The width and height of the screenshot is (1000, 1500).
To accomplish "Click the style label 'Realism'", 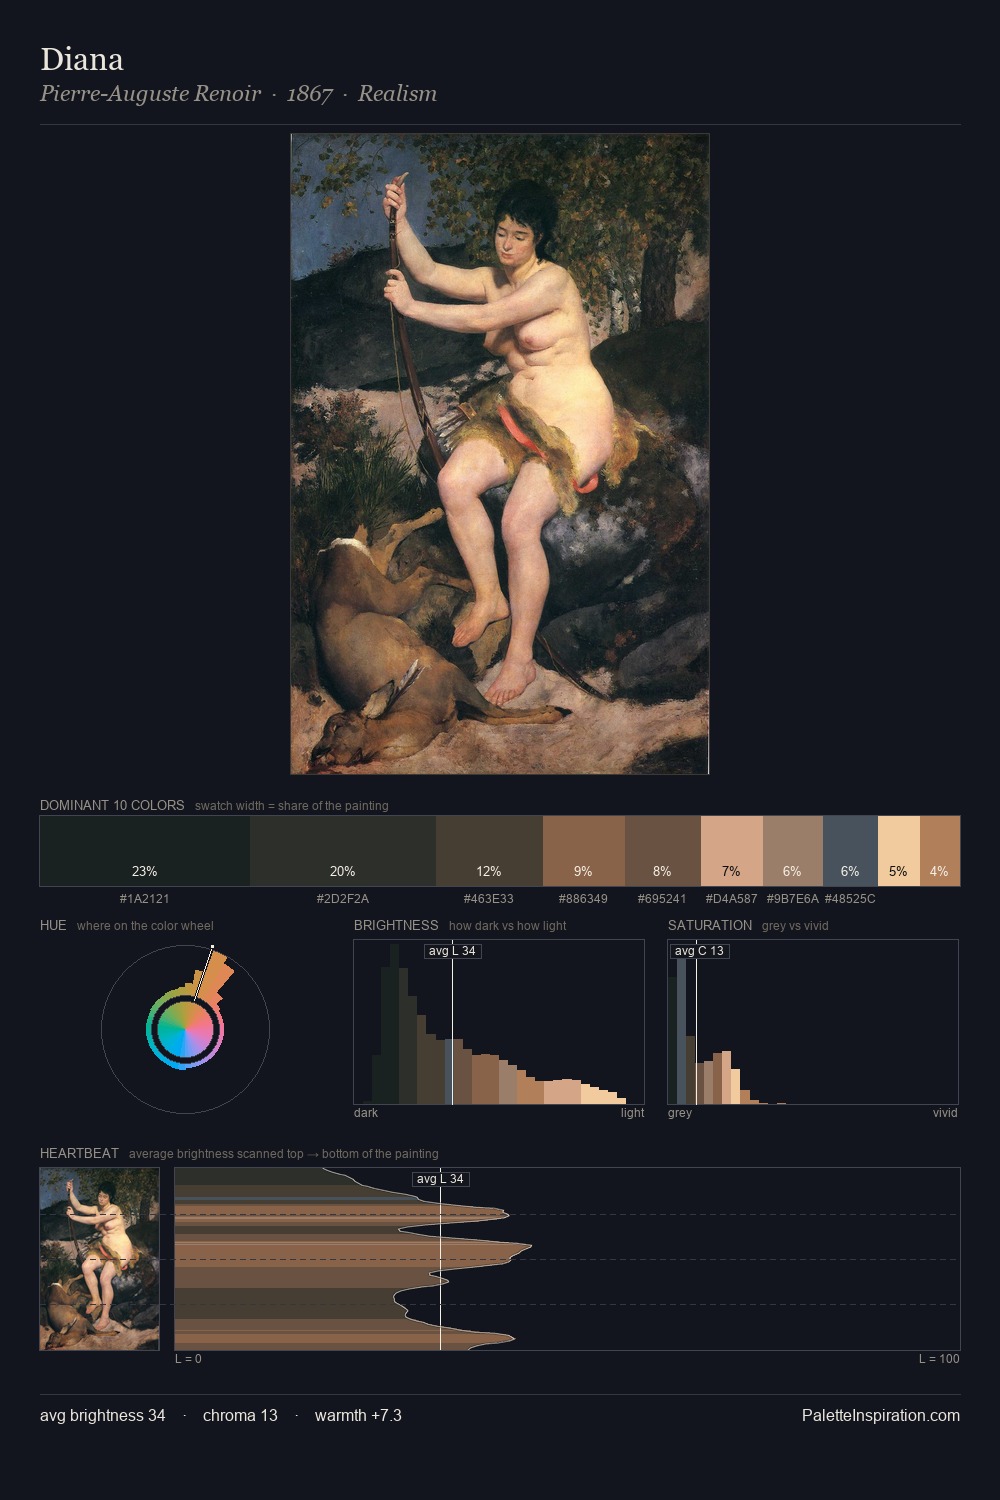I will tap(397, 94).
